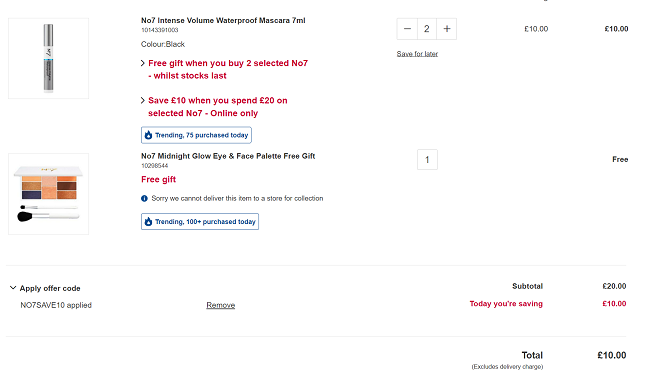Collapse the Apply offer code section
The height and width of the screenshot is (383, 650).
click(x=13, y=288)
